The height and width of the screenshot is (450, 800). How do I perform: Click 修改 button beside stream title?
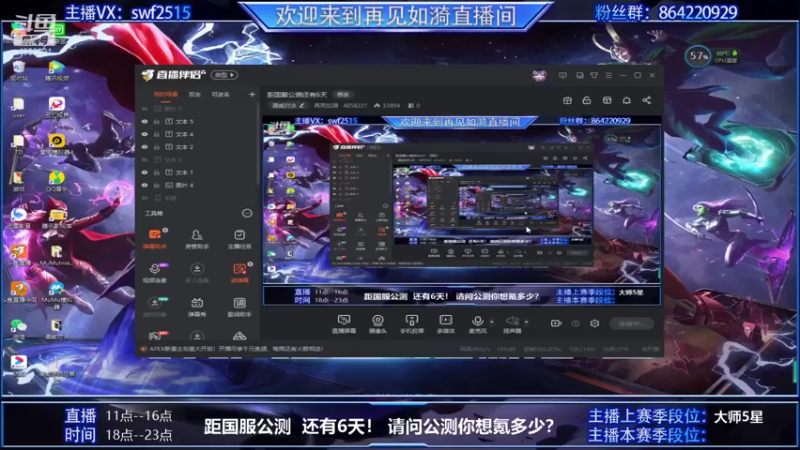tap(342, 94)
